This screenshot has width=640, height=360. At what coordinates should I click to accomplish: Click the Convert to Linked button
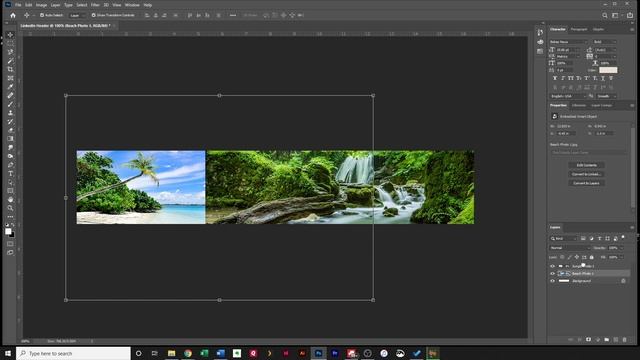coord(587,174)
